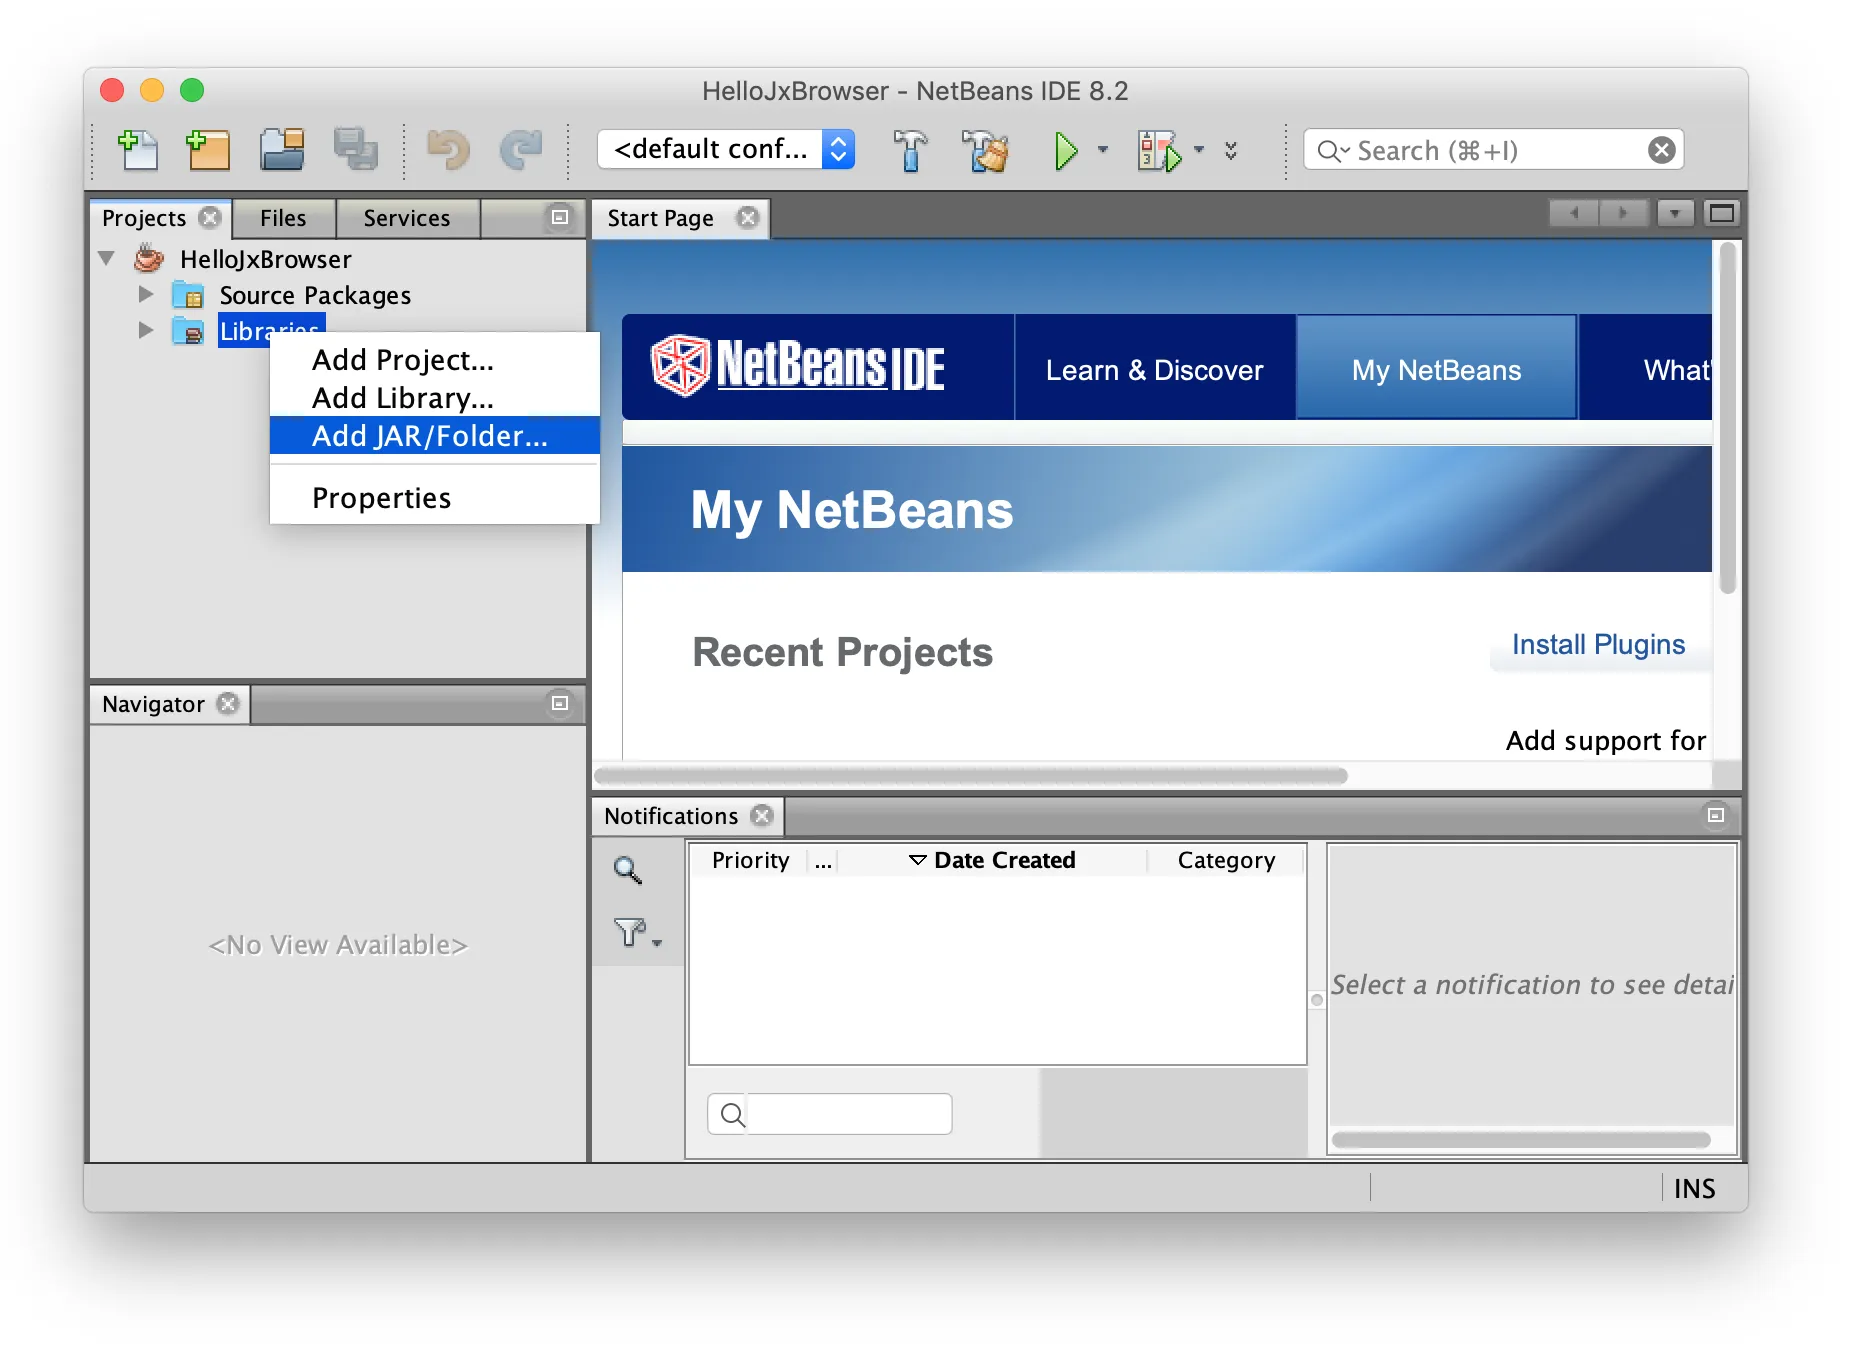
Task: Click the Open Project toolbar icon
Action: point(282,150)
